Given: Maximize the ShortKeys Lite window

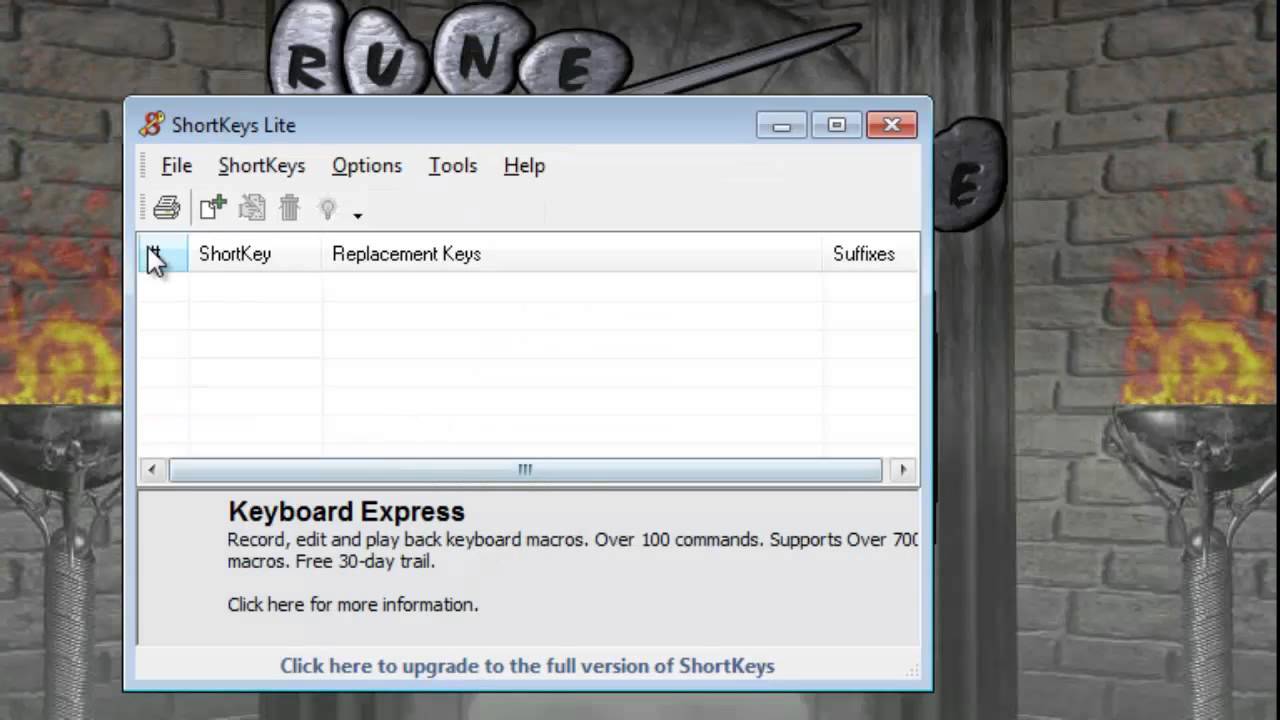Looking at the screenshot, I should click(837, 125).
